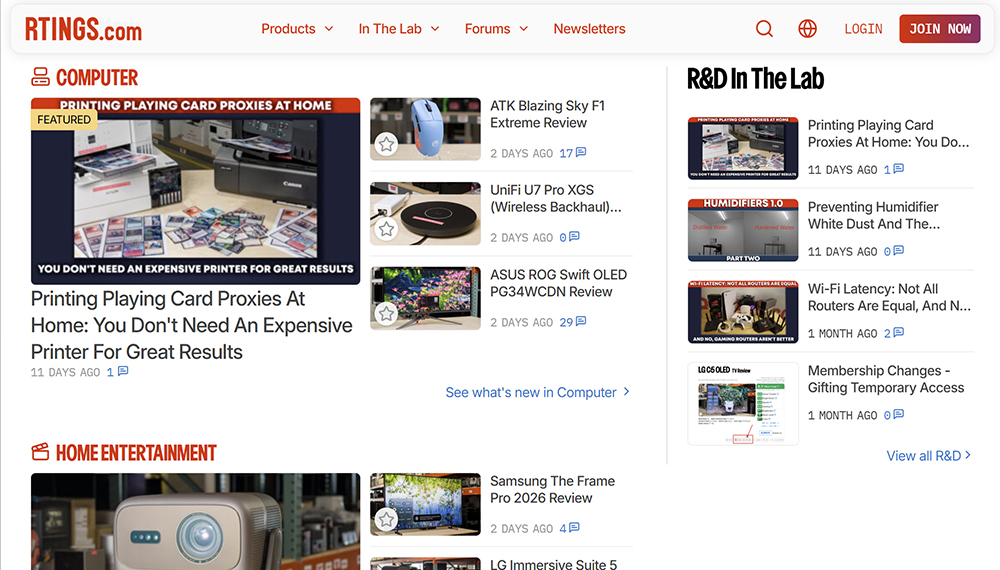Open the Humidifiers 1.0 thumbnail
Screen dimensions: 1000x570
pos(743,230)
